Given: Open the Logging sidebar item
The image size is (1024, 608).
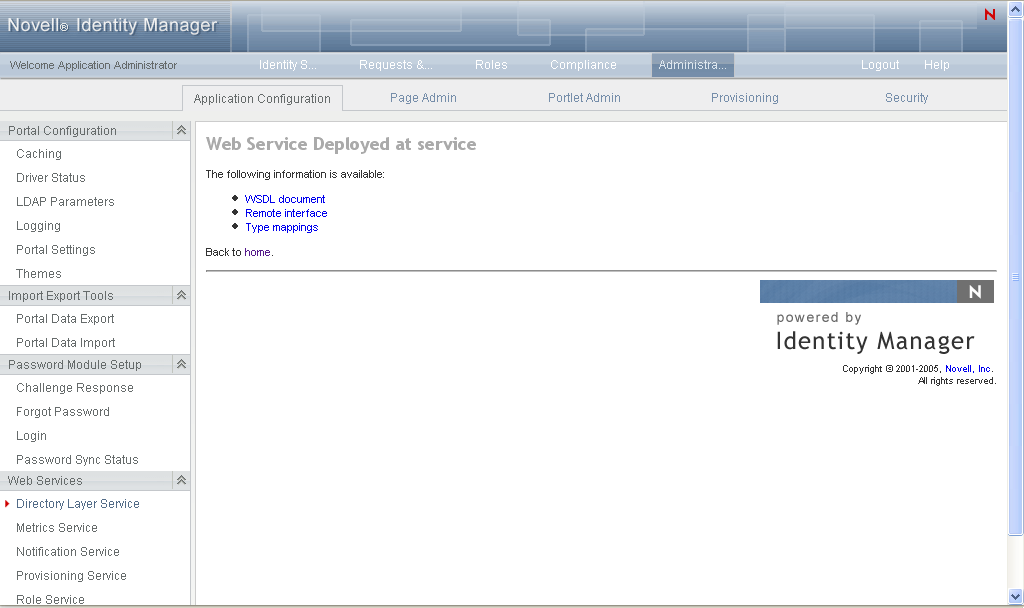Looking at the screenshot, I should click(x=39, y=225).
